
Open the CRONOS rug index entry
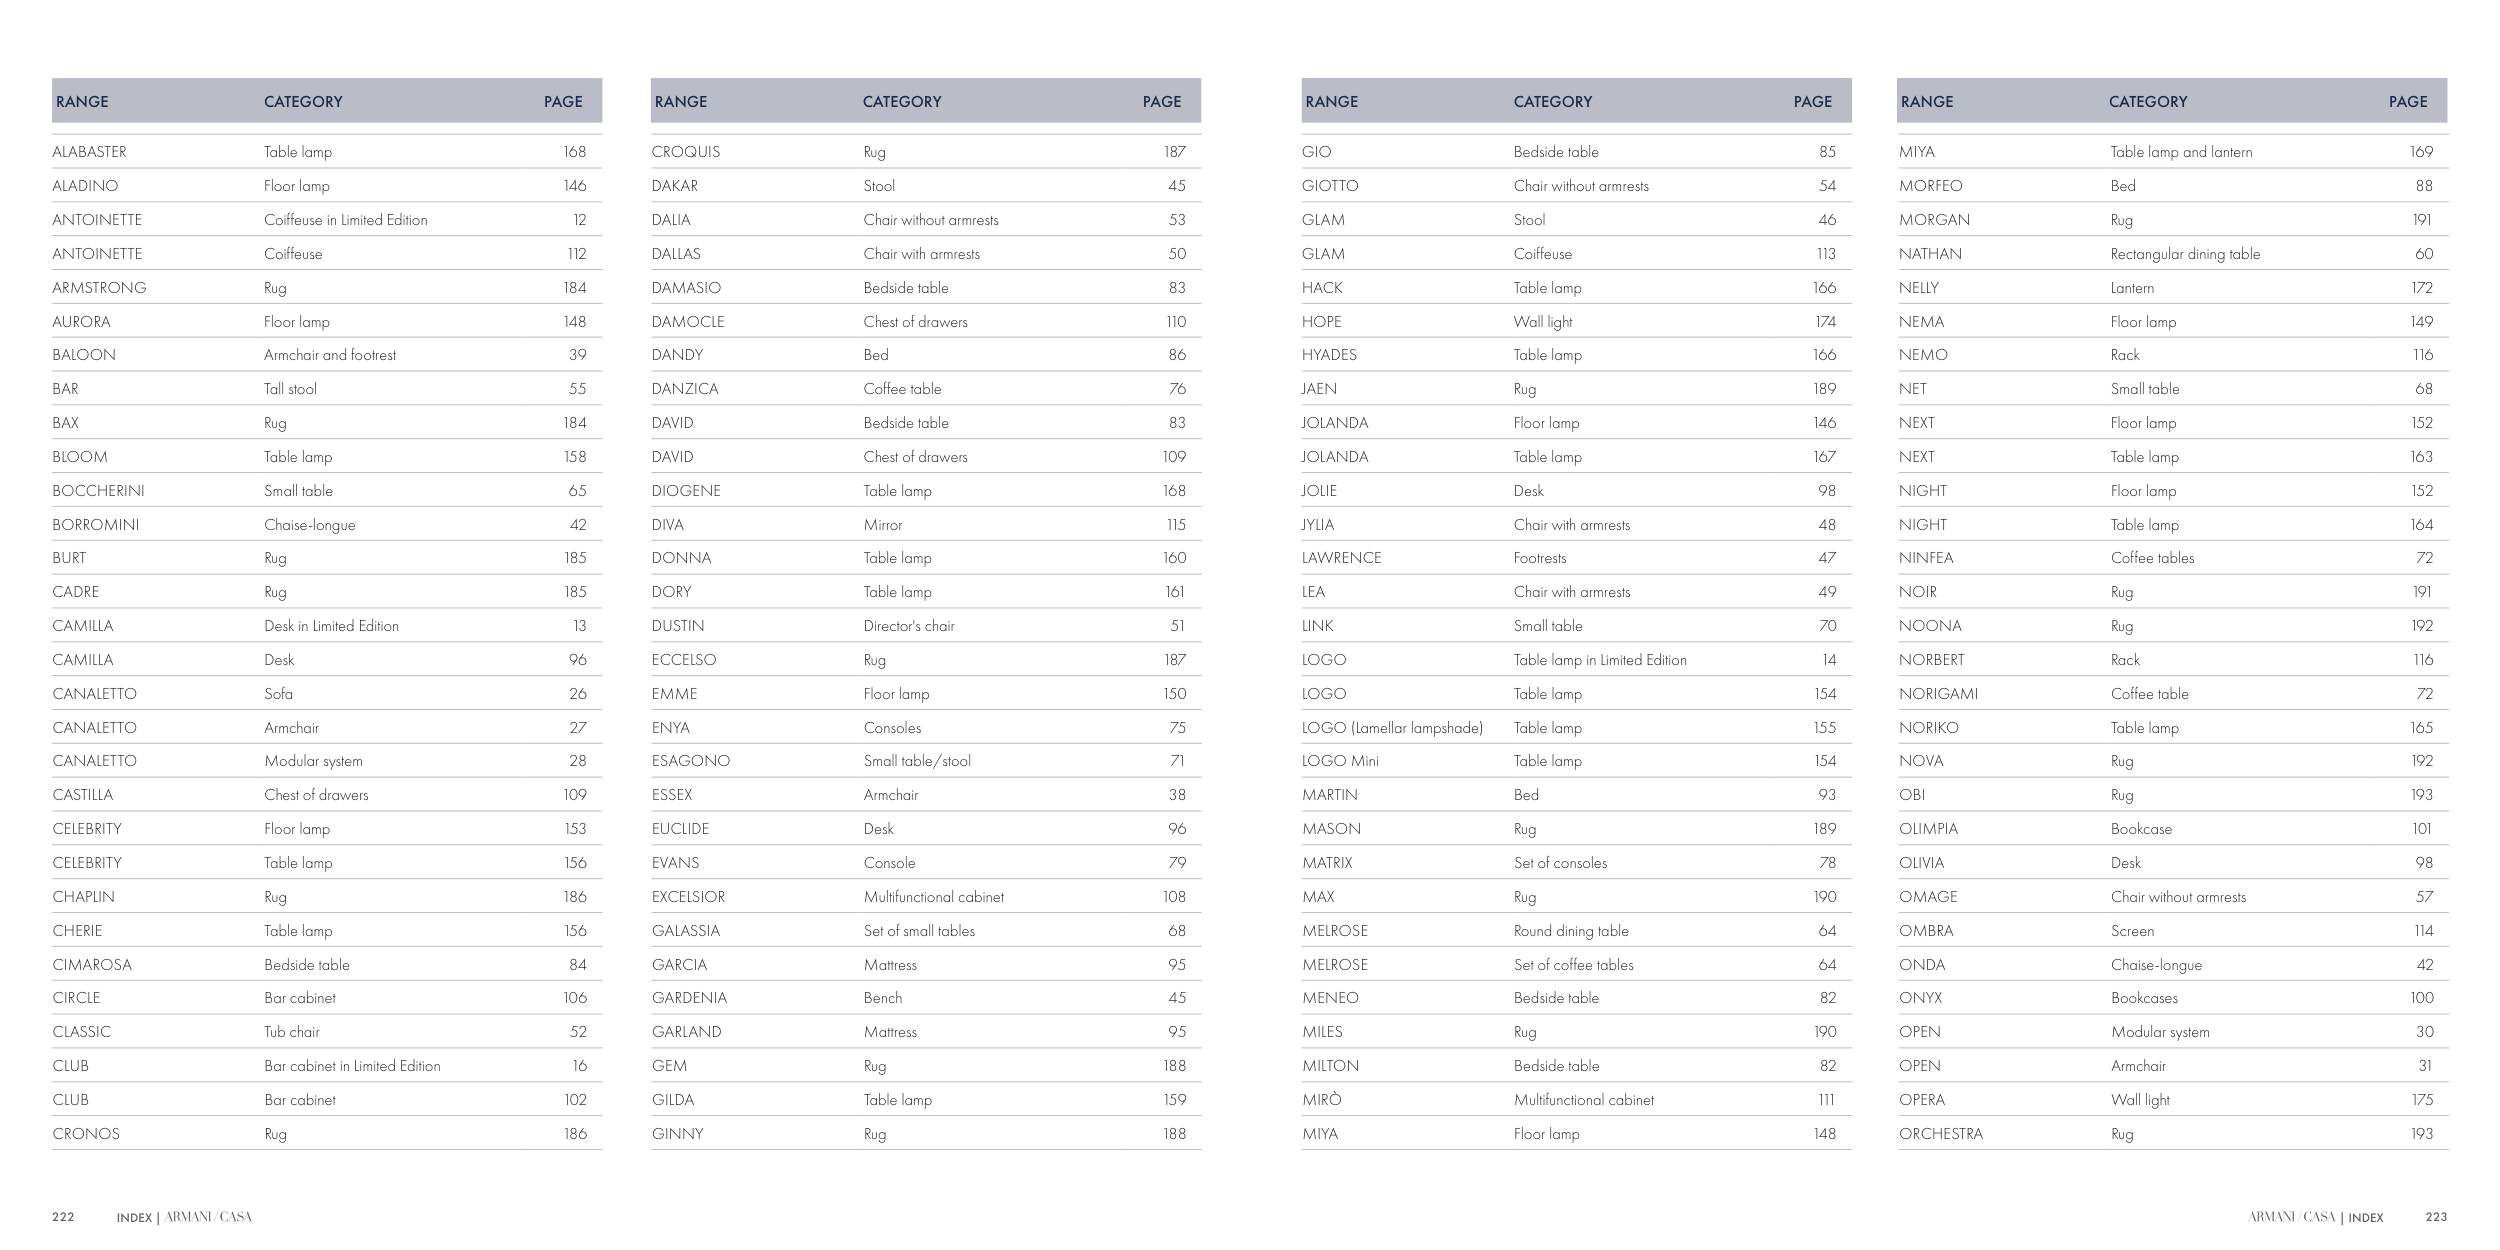tap(86, 1134)
